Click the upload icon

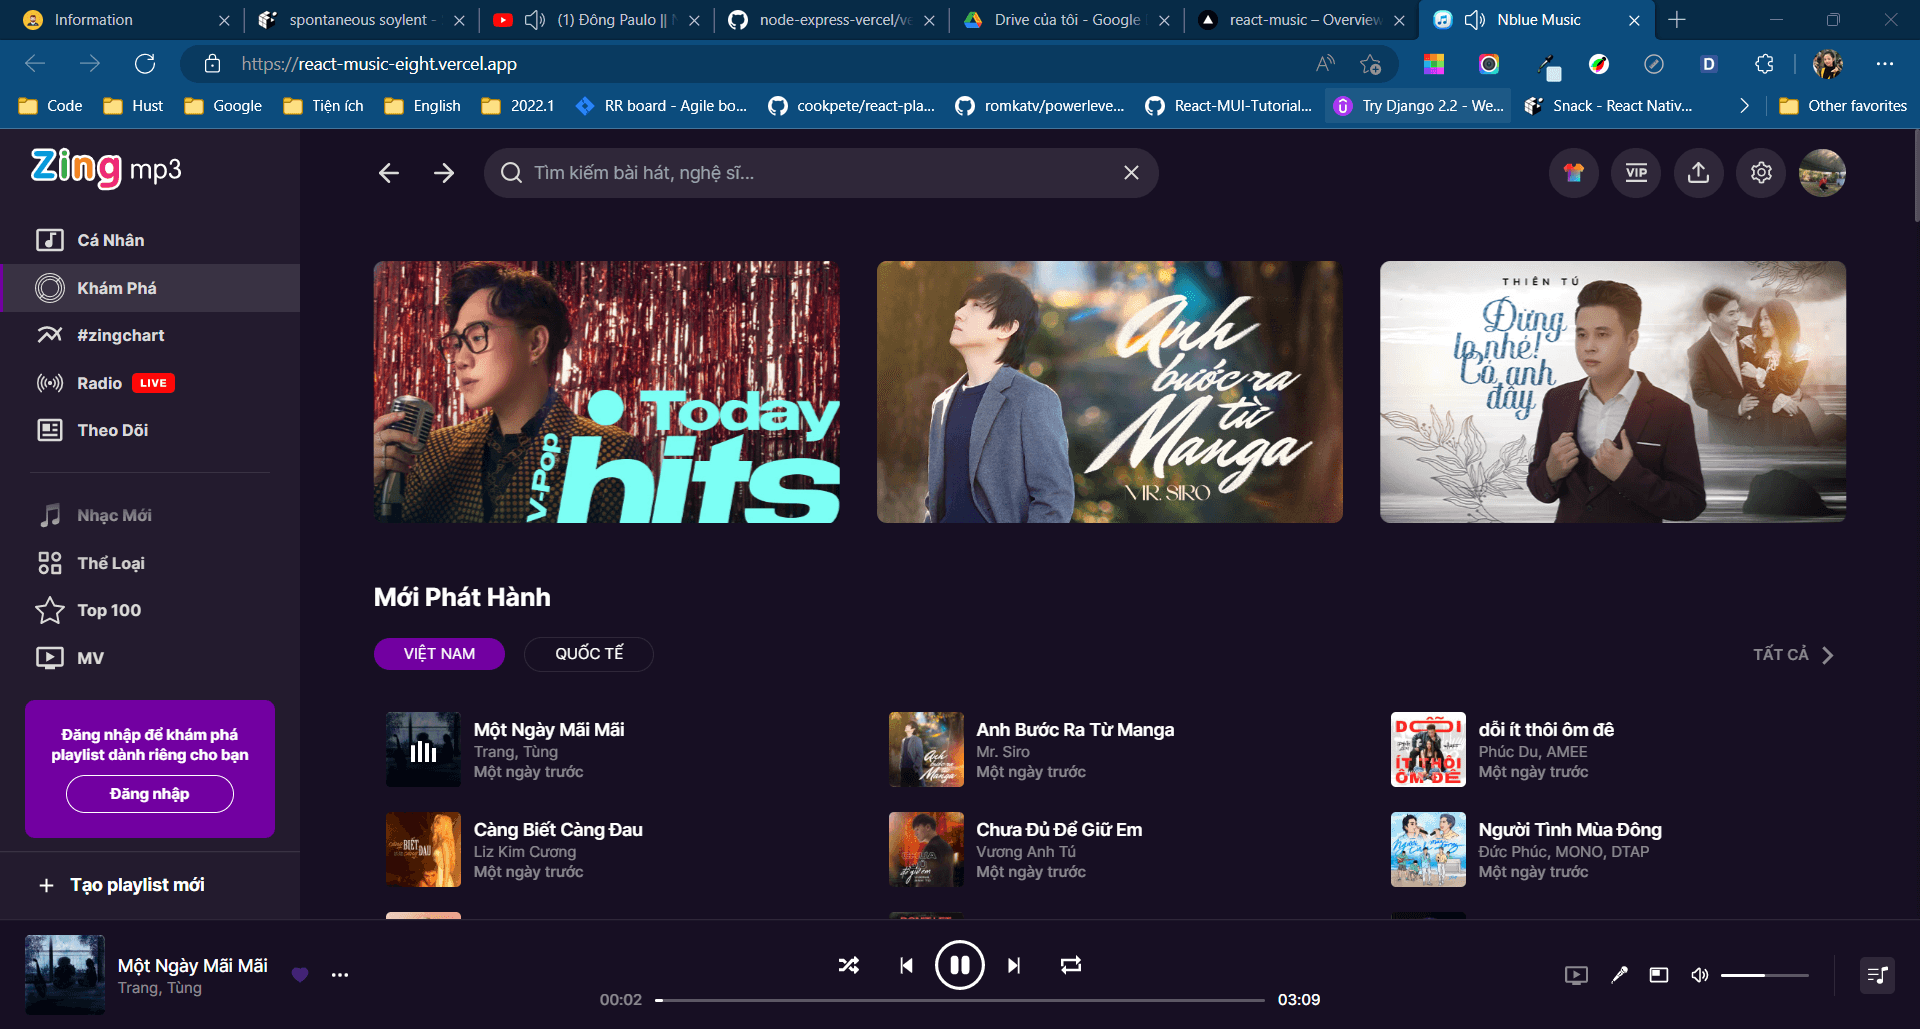point(1698,173)
